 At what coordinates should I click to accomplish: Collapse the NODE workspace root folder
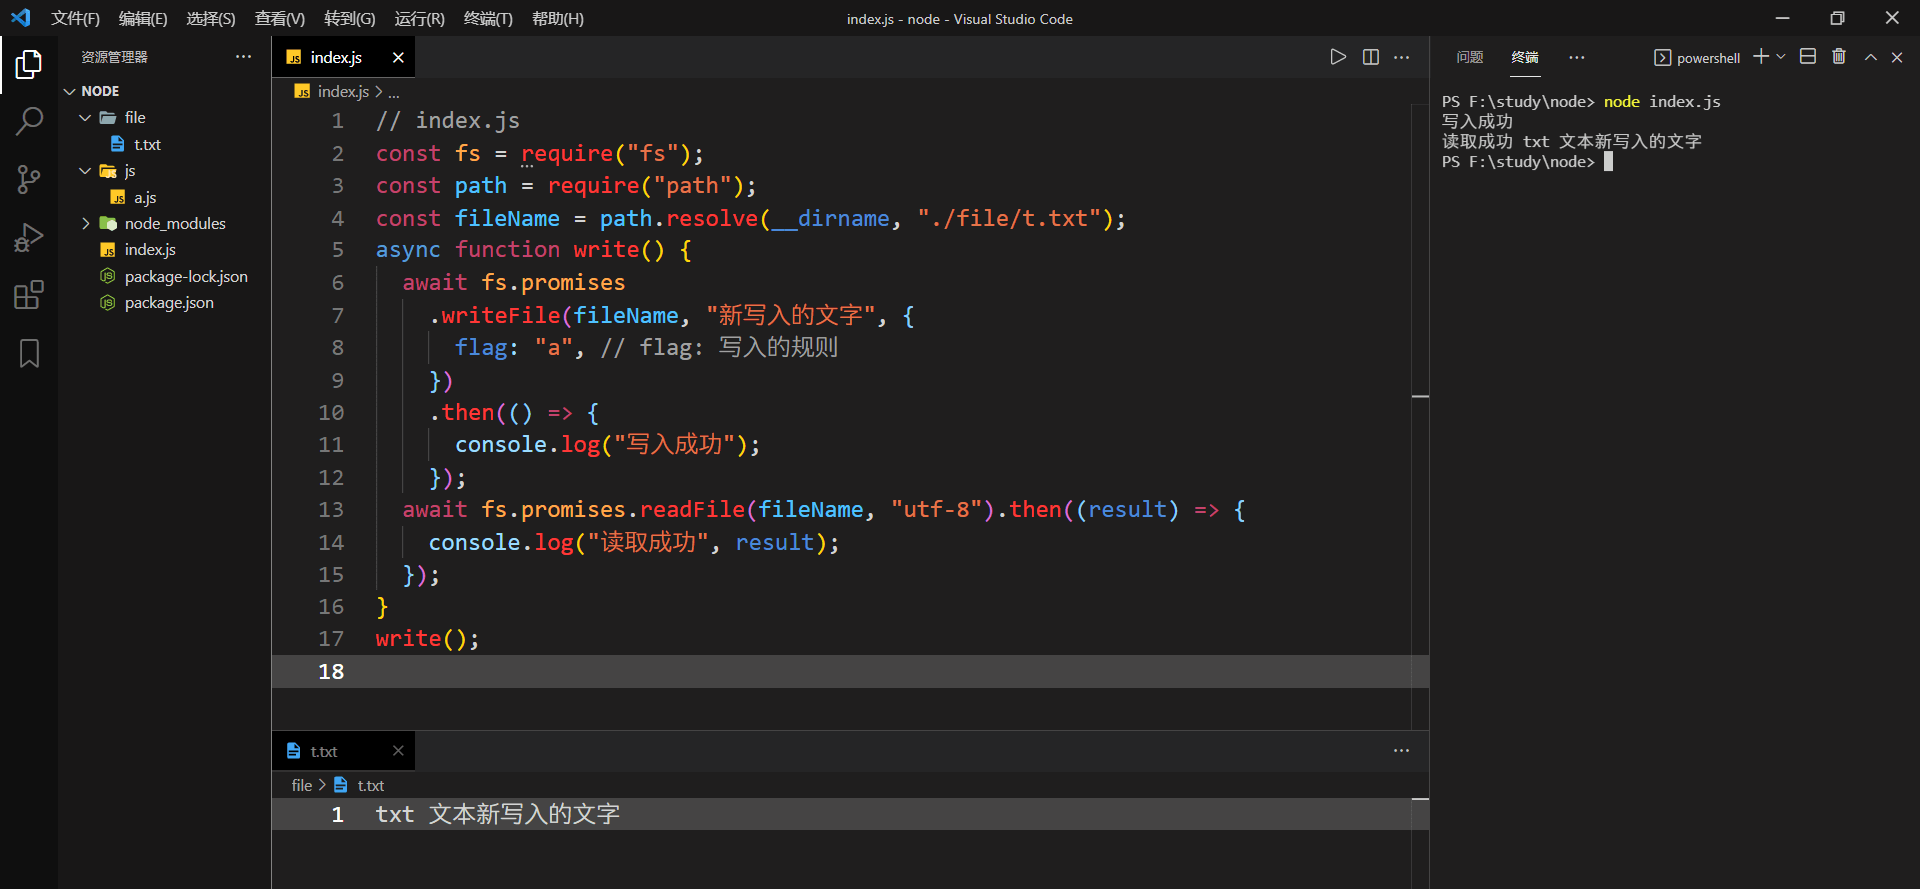(164, 91)
